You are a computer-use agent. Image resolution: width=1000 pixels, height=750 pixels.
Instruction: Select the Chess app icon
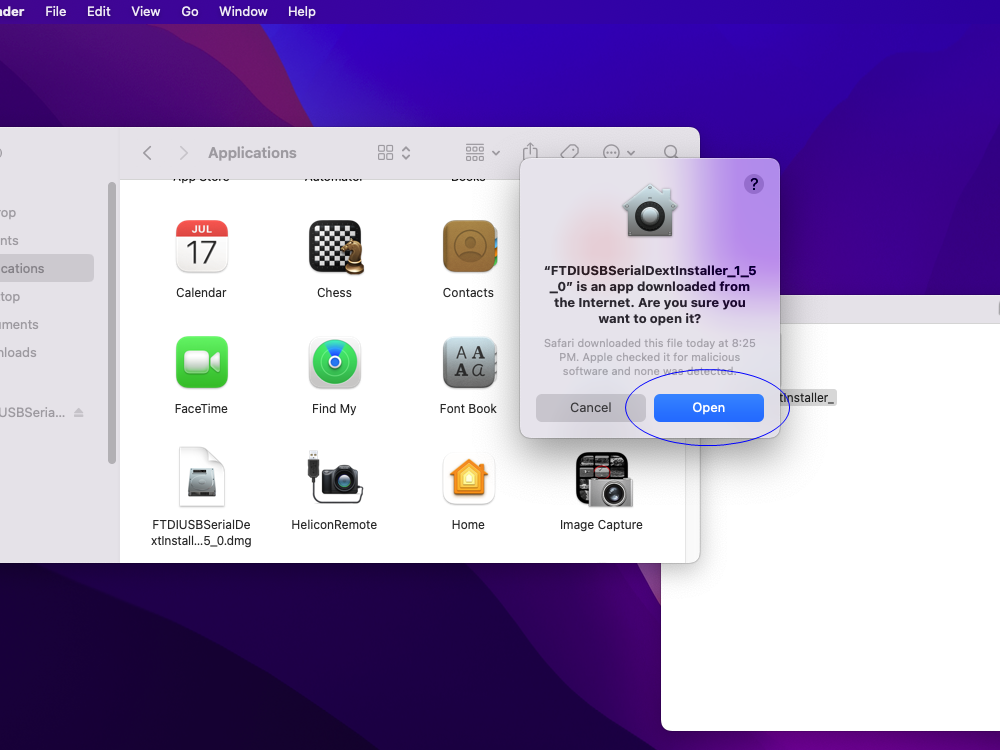tap(335, 247)
